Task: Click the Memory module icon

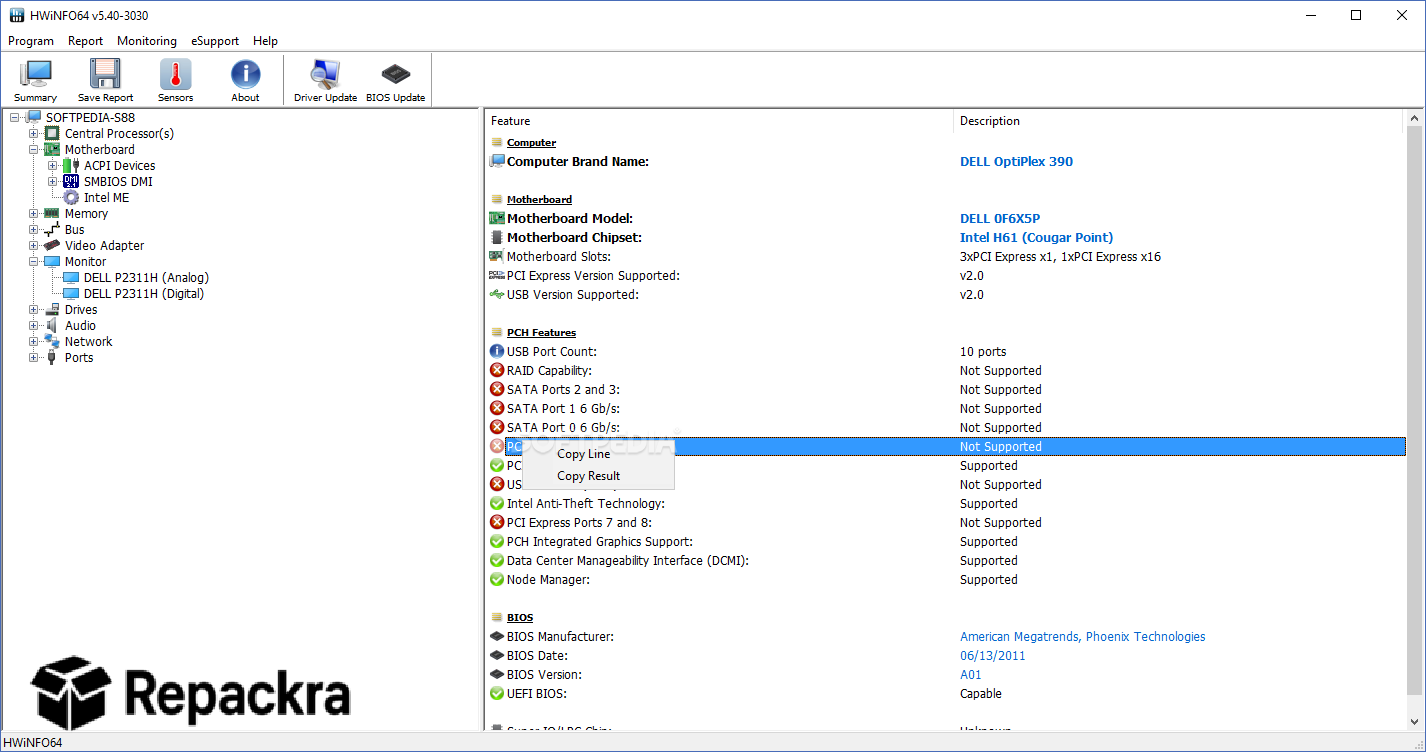Action: [53, 214]
